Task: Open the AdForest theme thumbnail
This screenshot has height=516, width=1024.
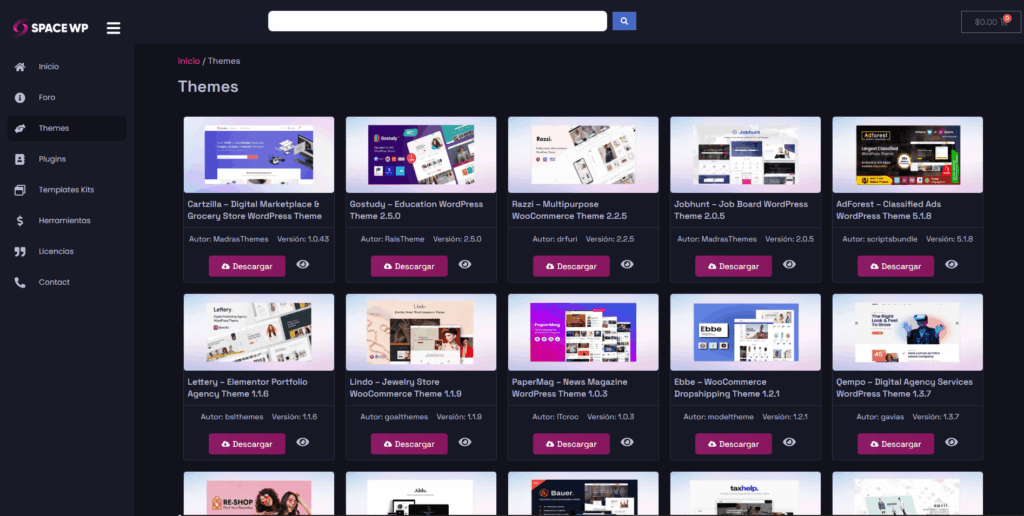Action: 908,155
